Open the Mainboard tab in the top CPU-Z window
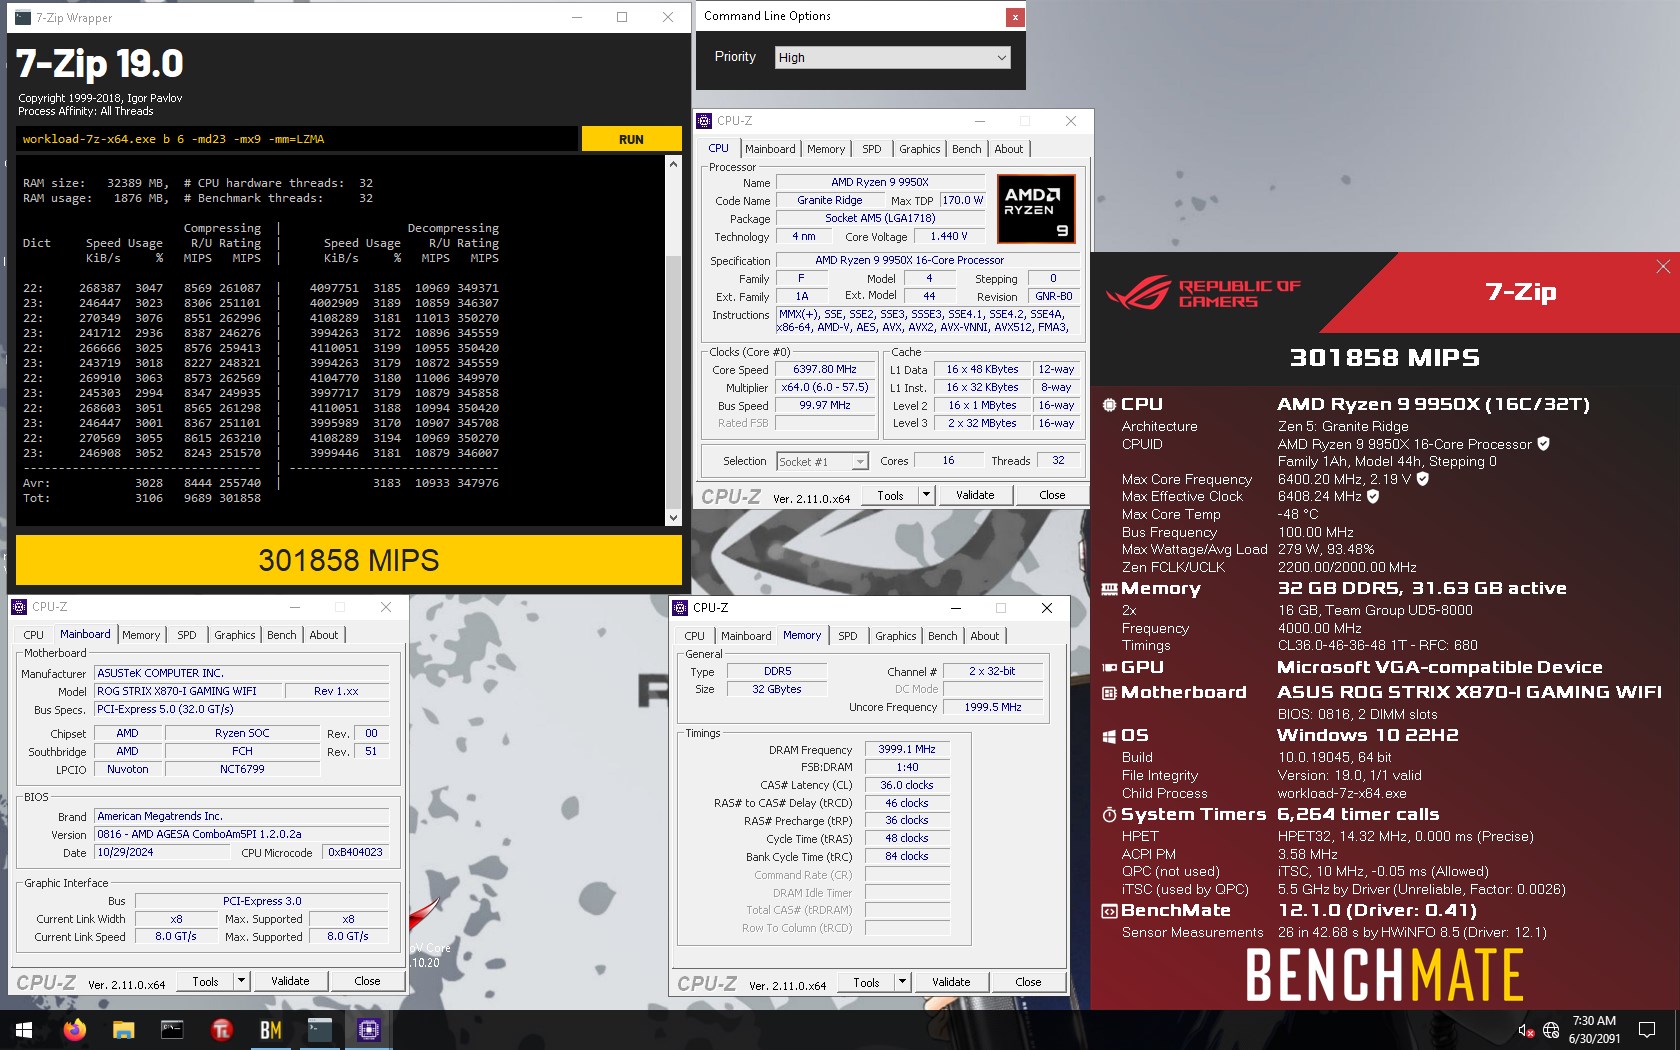Image resolution: width=1680 pixels, height=1050 pixels. tap(770, 149)
